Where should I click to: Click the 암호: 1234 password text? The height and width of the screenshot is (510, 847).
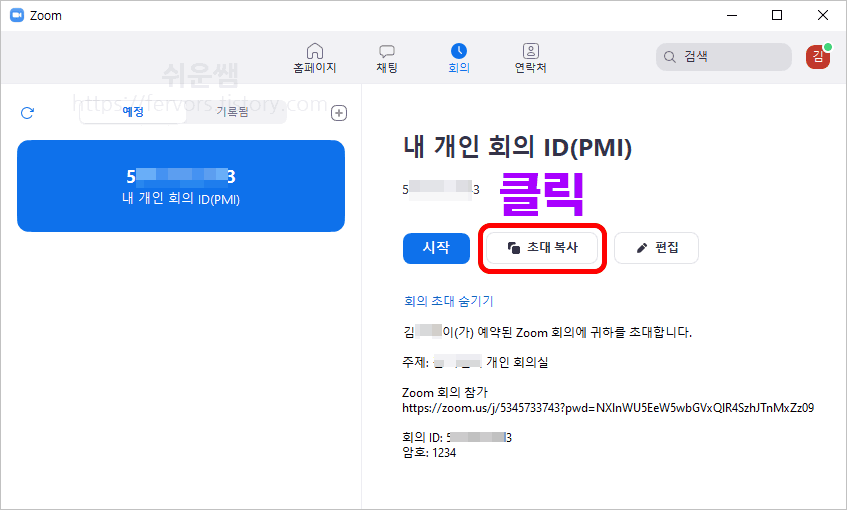429,453
